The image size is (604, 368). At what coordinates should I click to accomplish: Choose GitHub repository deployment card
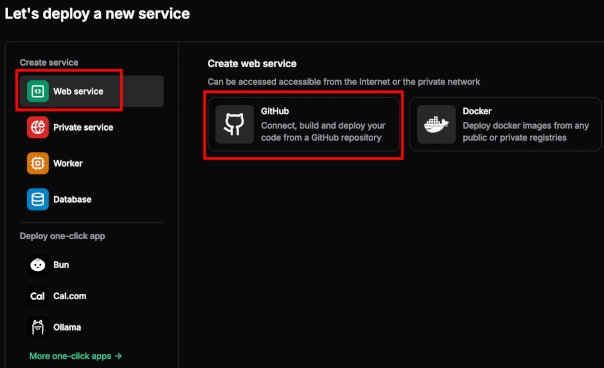(304, 124)
